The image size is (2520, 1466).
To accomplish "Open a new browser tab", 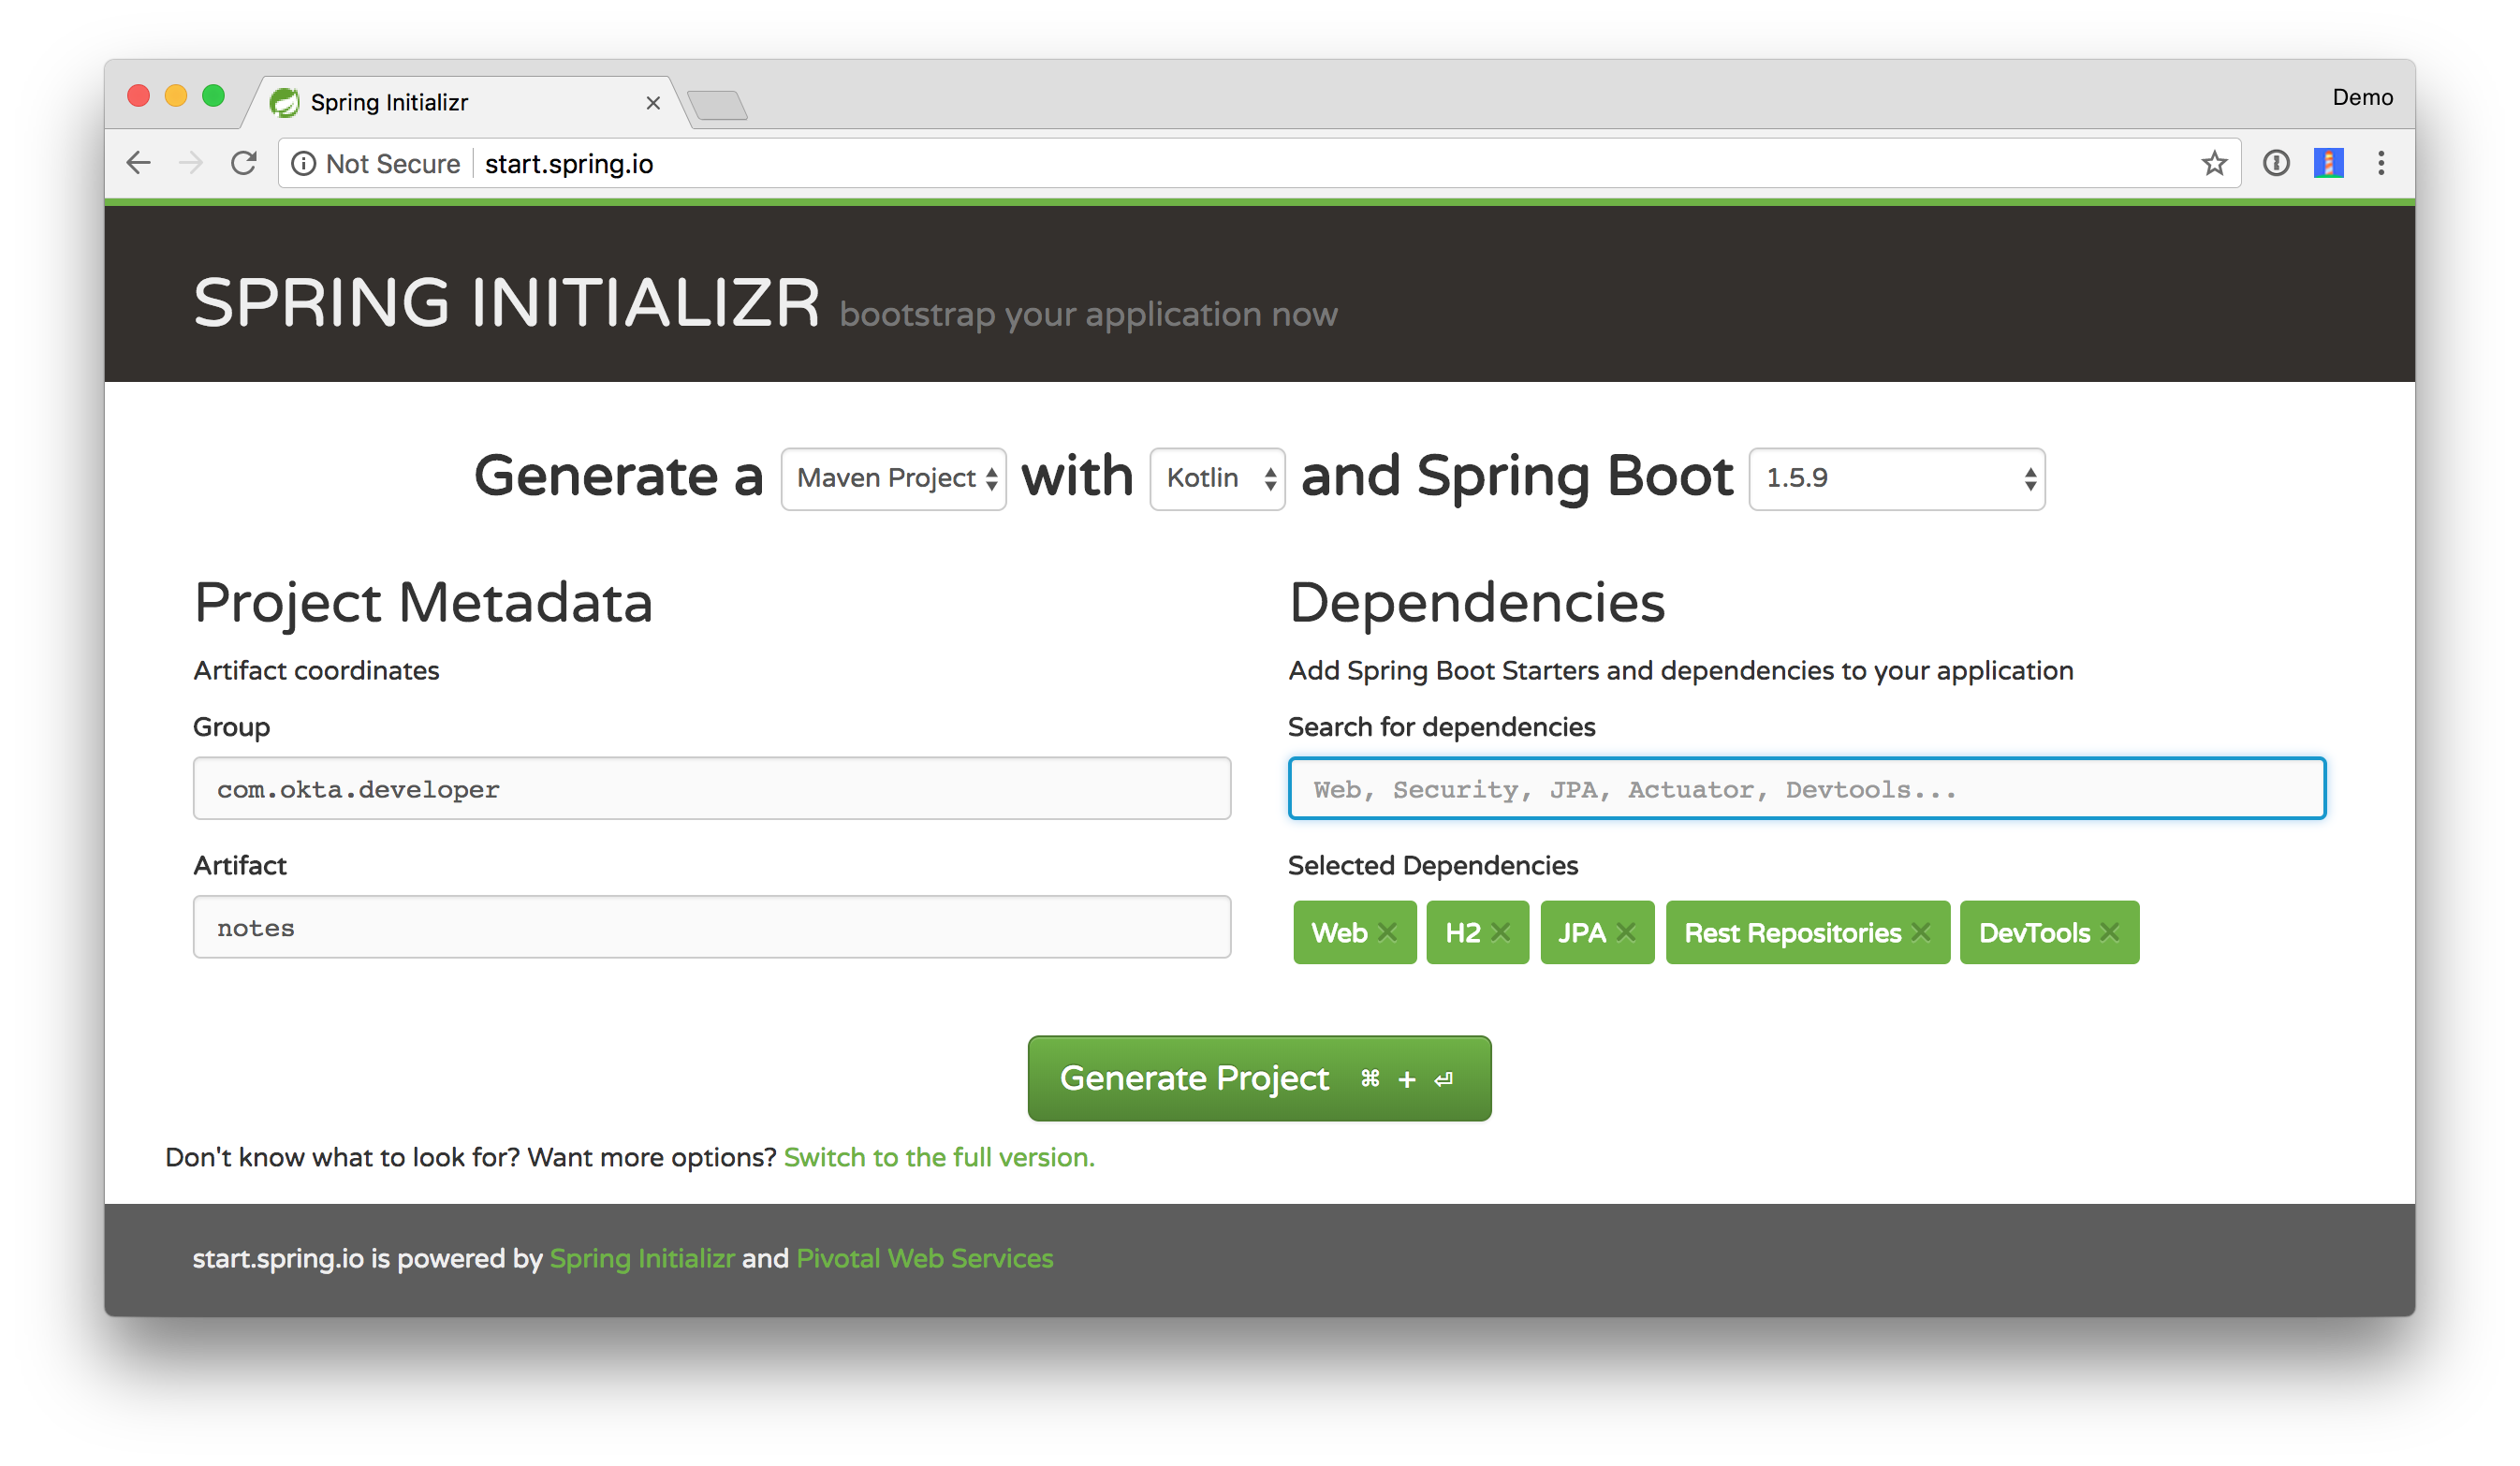I will coord(718,105).
